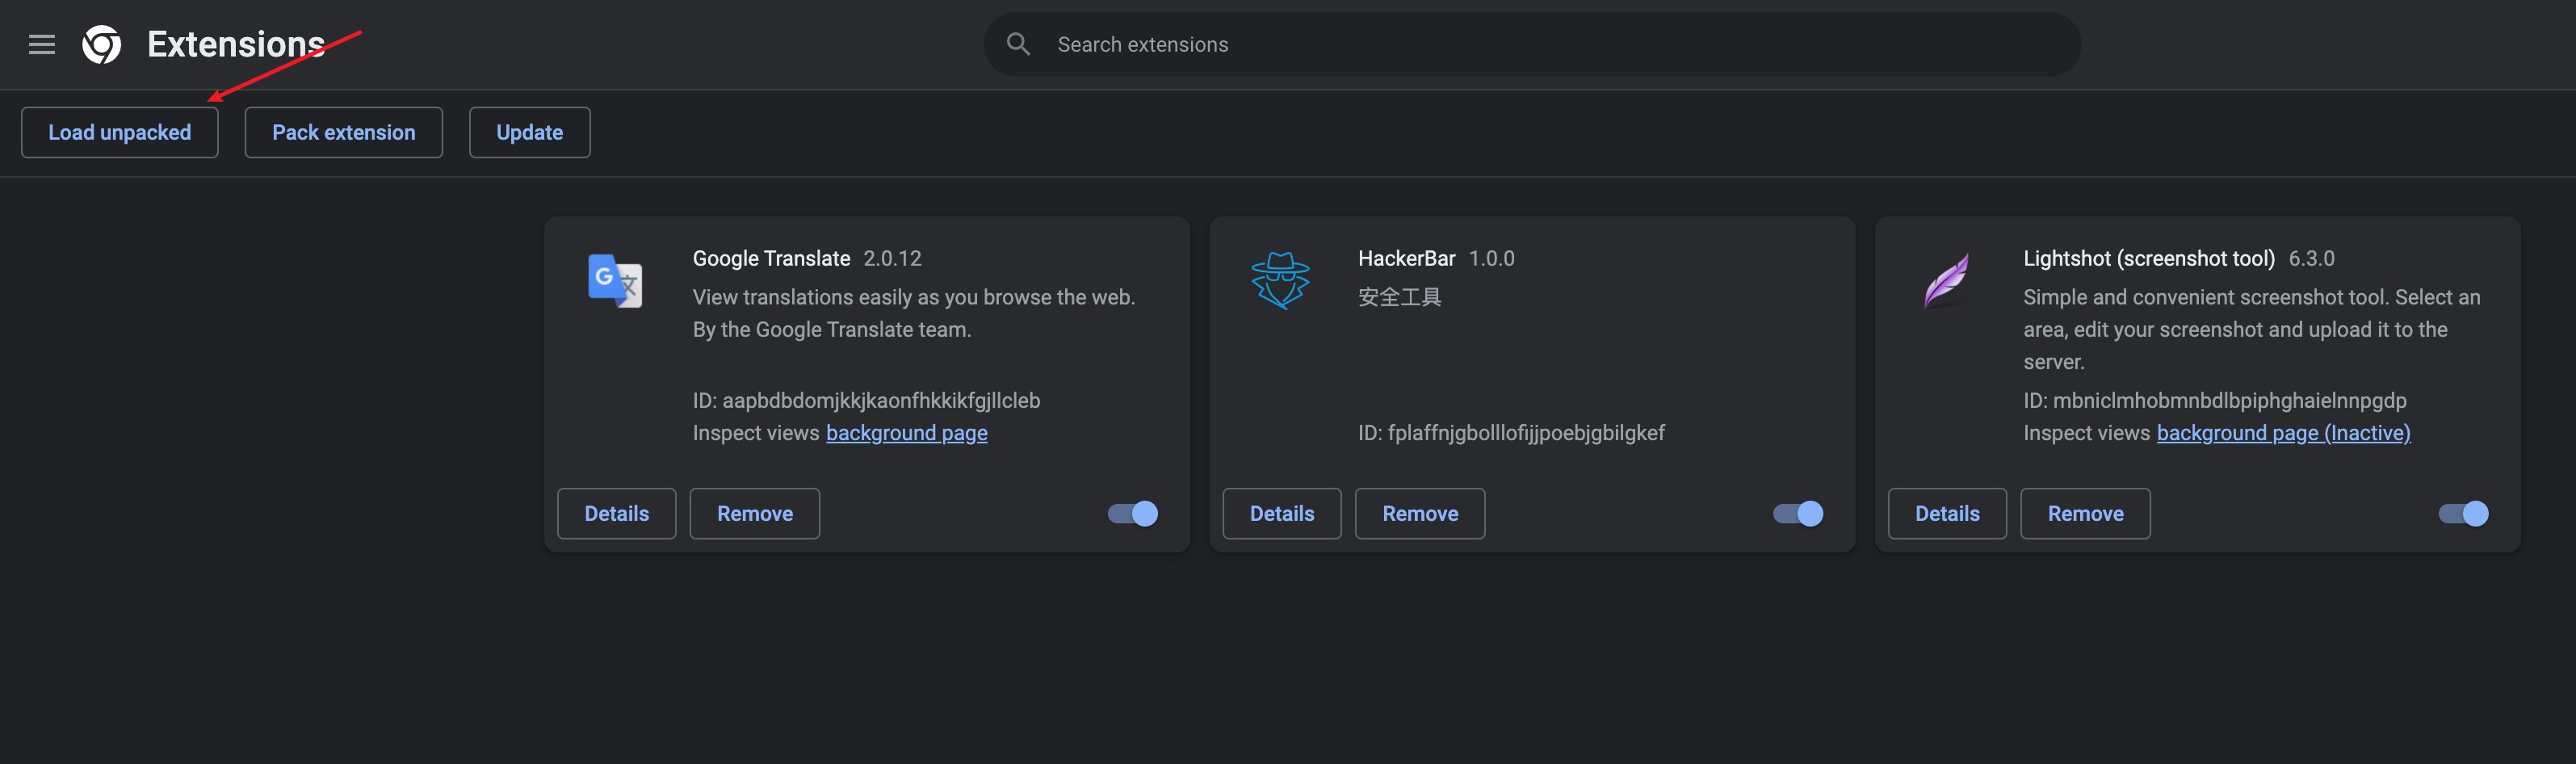The width and height of the screenshot is (2576, 764).
Task: Click the Google Translate extension icon
Action: click(x=615, y=281)
